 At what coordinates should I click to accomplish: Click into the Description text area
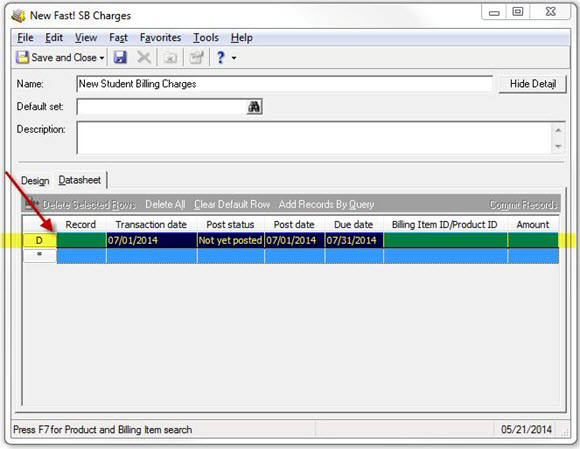click(314, 138)
